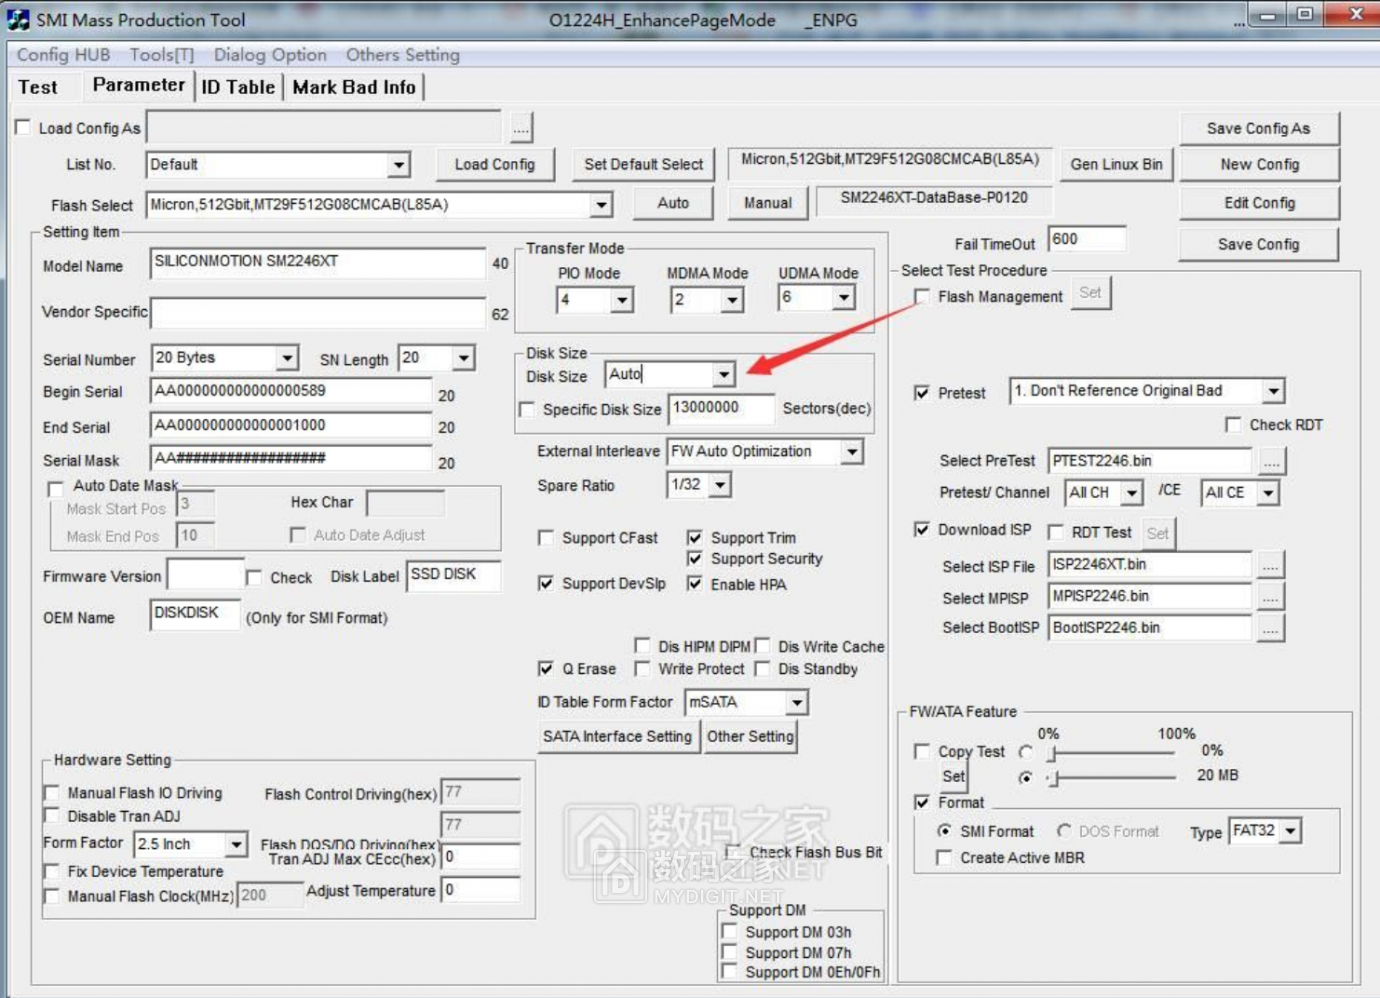1380x998 pixels.
Task: Open the Tools[T] menu
Action: [162, 55]
